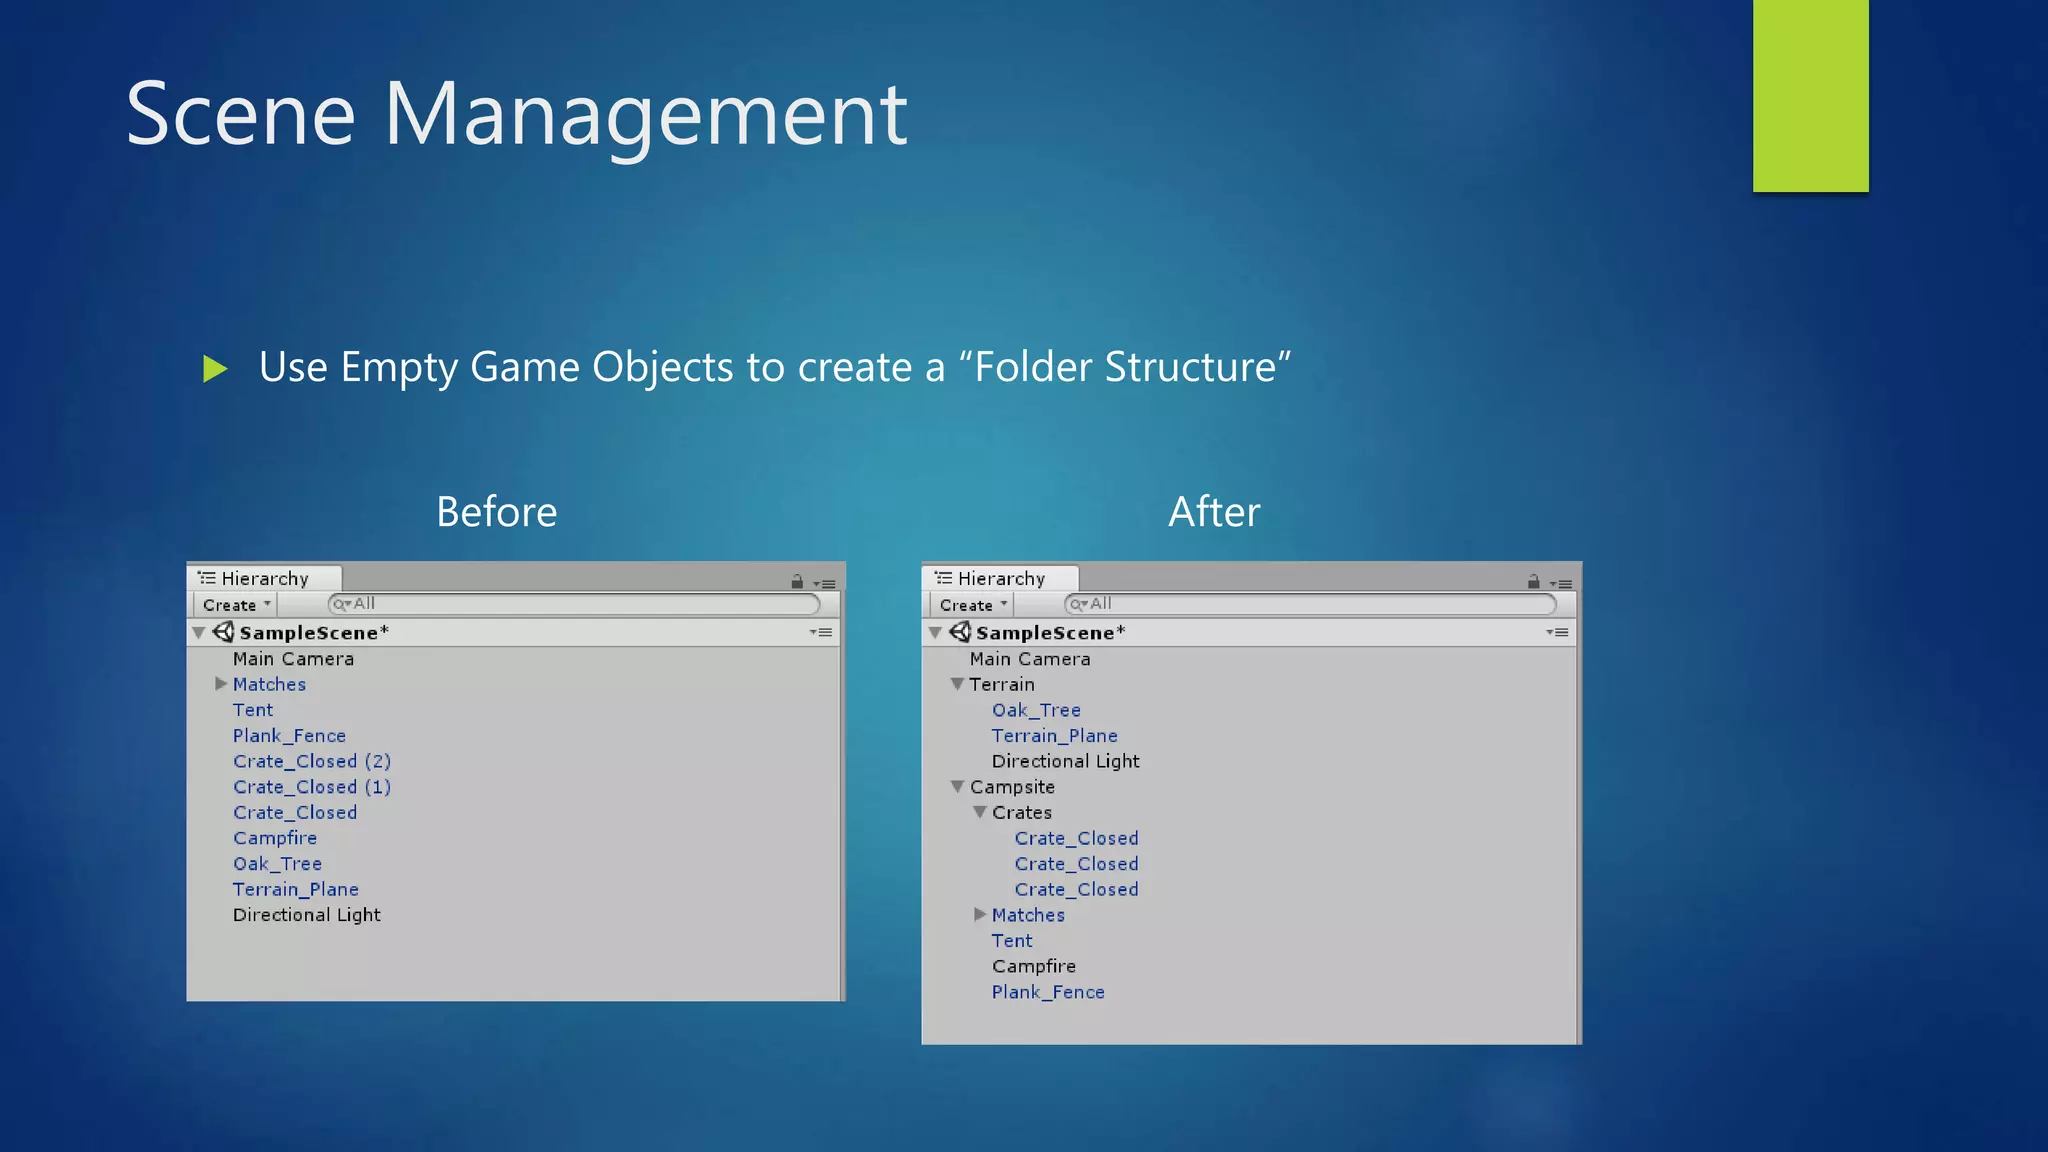Select Campfire in the After panel
Screen dimensions: 2048x1152
pyautogui.click(x=1034, y=966)
